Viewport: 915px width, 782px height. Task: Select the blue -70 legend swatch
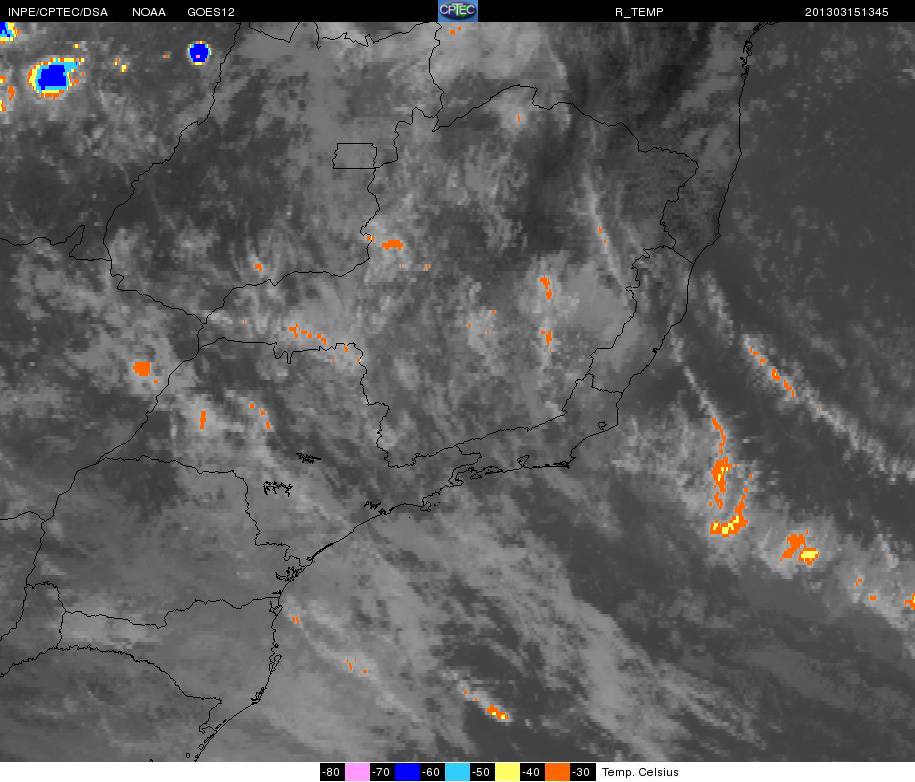[407, 772]
